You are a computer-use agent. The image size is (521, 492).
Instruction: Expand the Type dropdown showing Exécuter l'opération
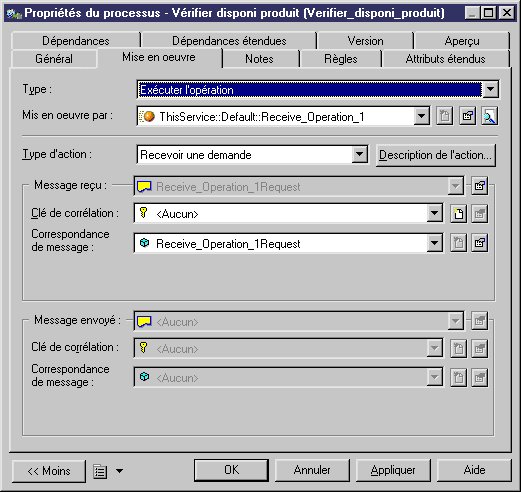pyautogui.click(x=490, y=89)
